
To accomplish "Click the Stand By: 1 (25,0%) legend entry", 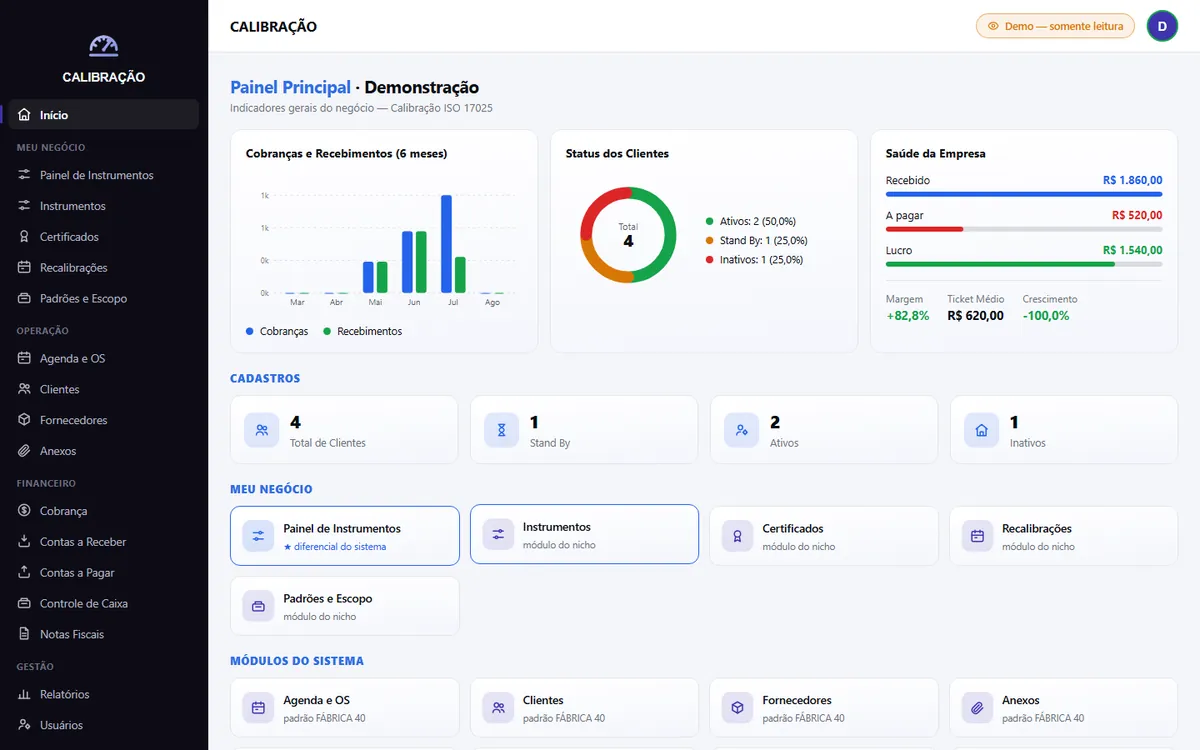I will [756, 240].
